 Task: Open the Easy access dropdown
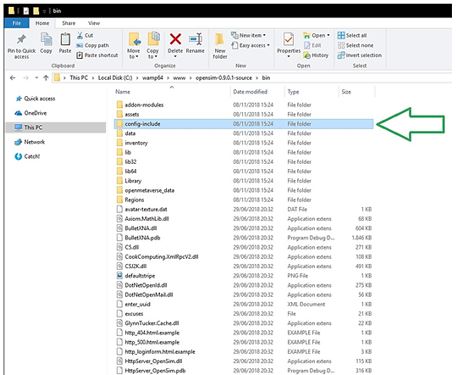click(250, 45)
